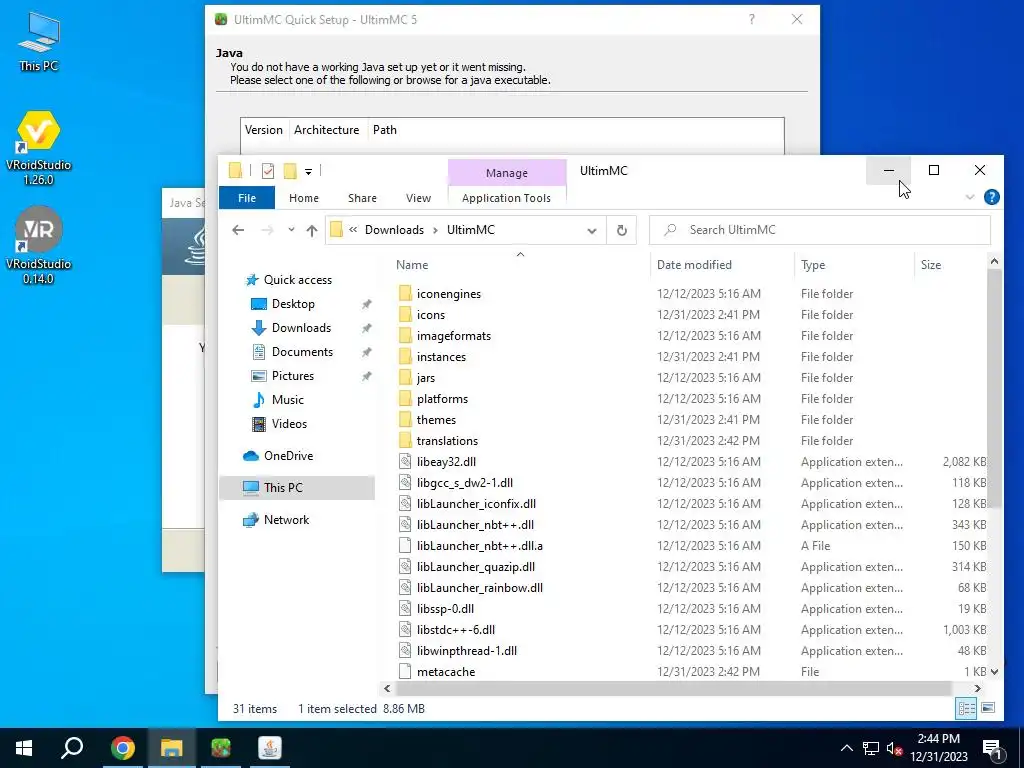The image size is (1024, 768).
Task: Select the jars folder
Action: click(x=426, y=377)
